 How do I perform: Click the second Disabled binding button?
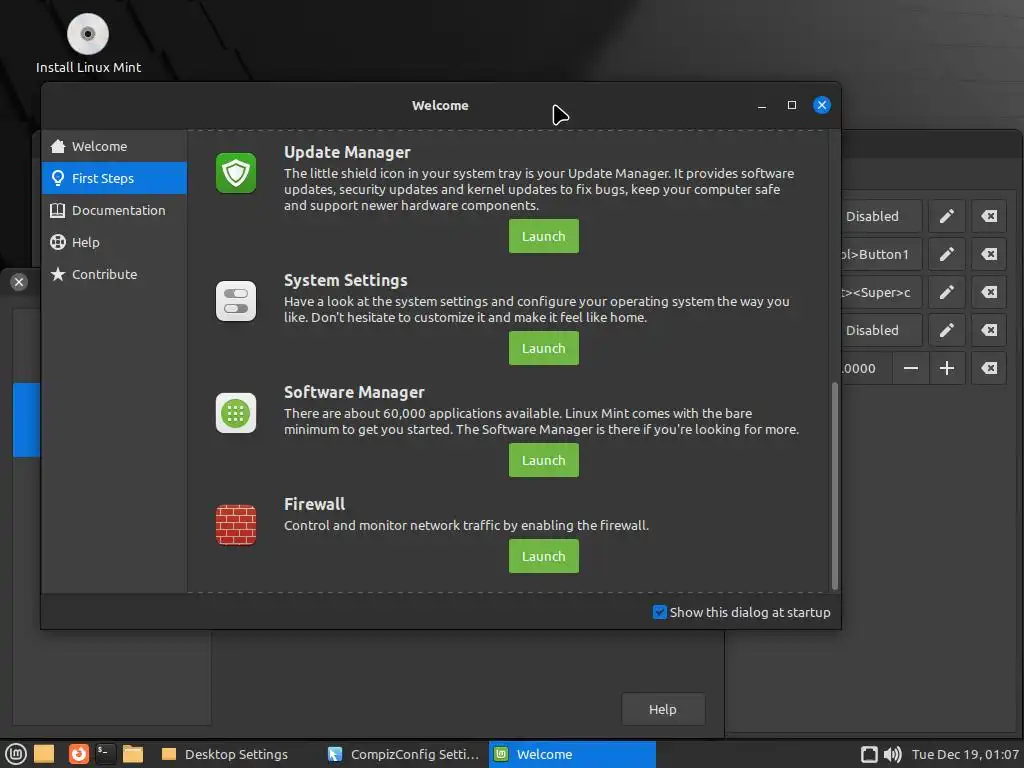[882, 330]
